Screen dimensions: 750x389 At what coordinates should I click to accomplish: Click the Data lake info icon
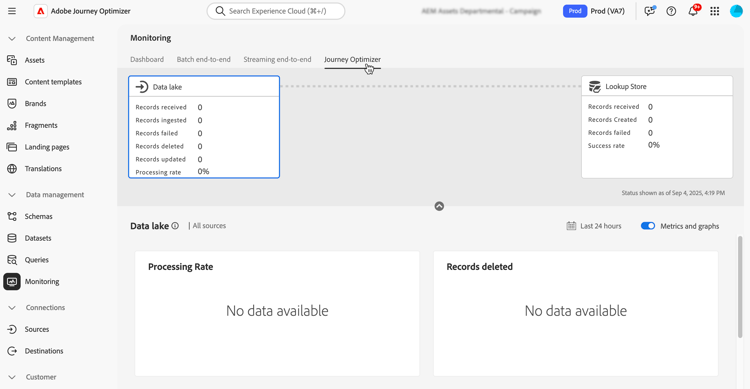175,226
